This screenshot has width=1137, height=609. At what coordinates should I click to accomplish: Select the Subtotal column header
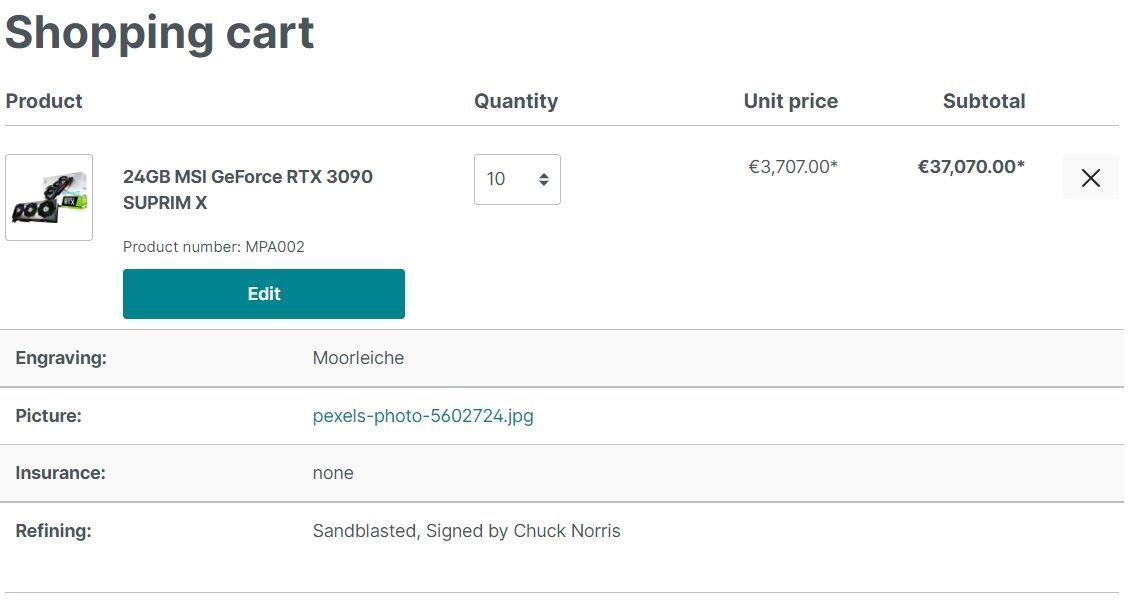[983, 101]
